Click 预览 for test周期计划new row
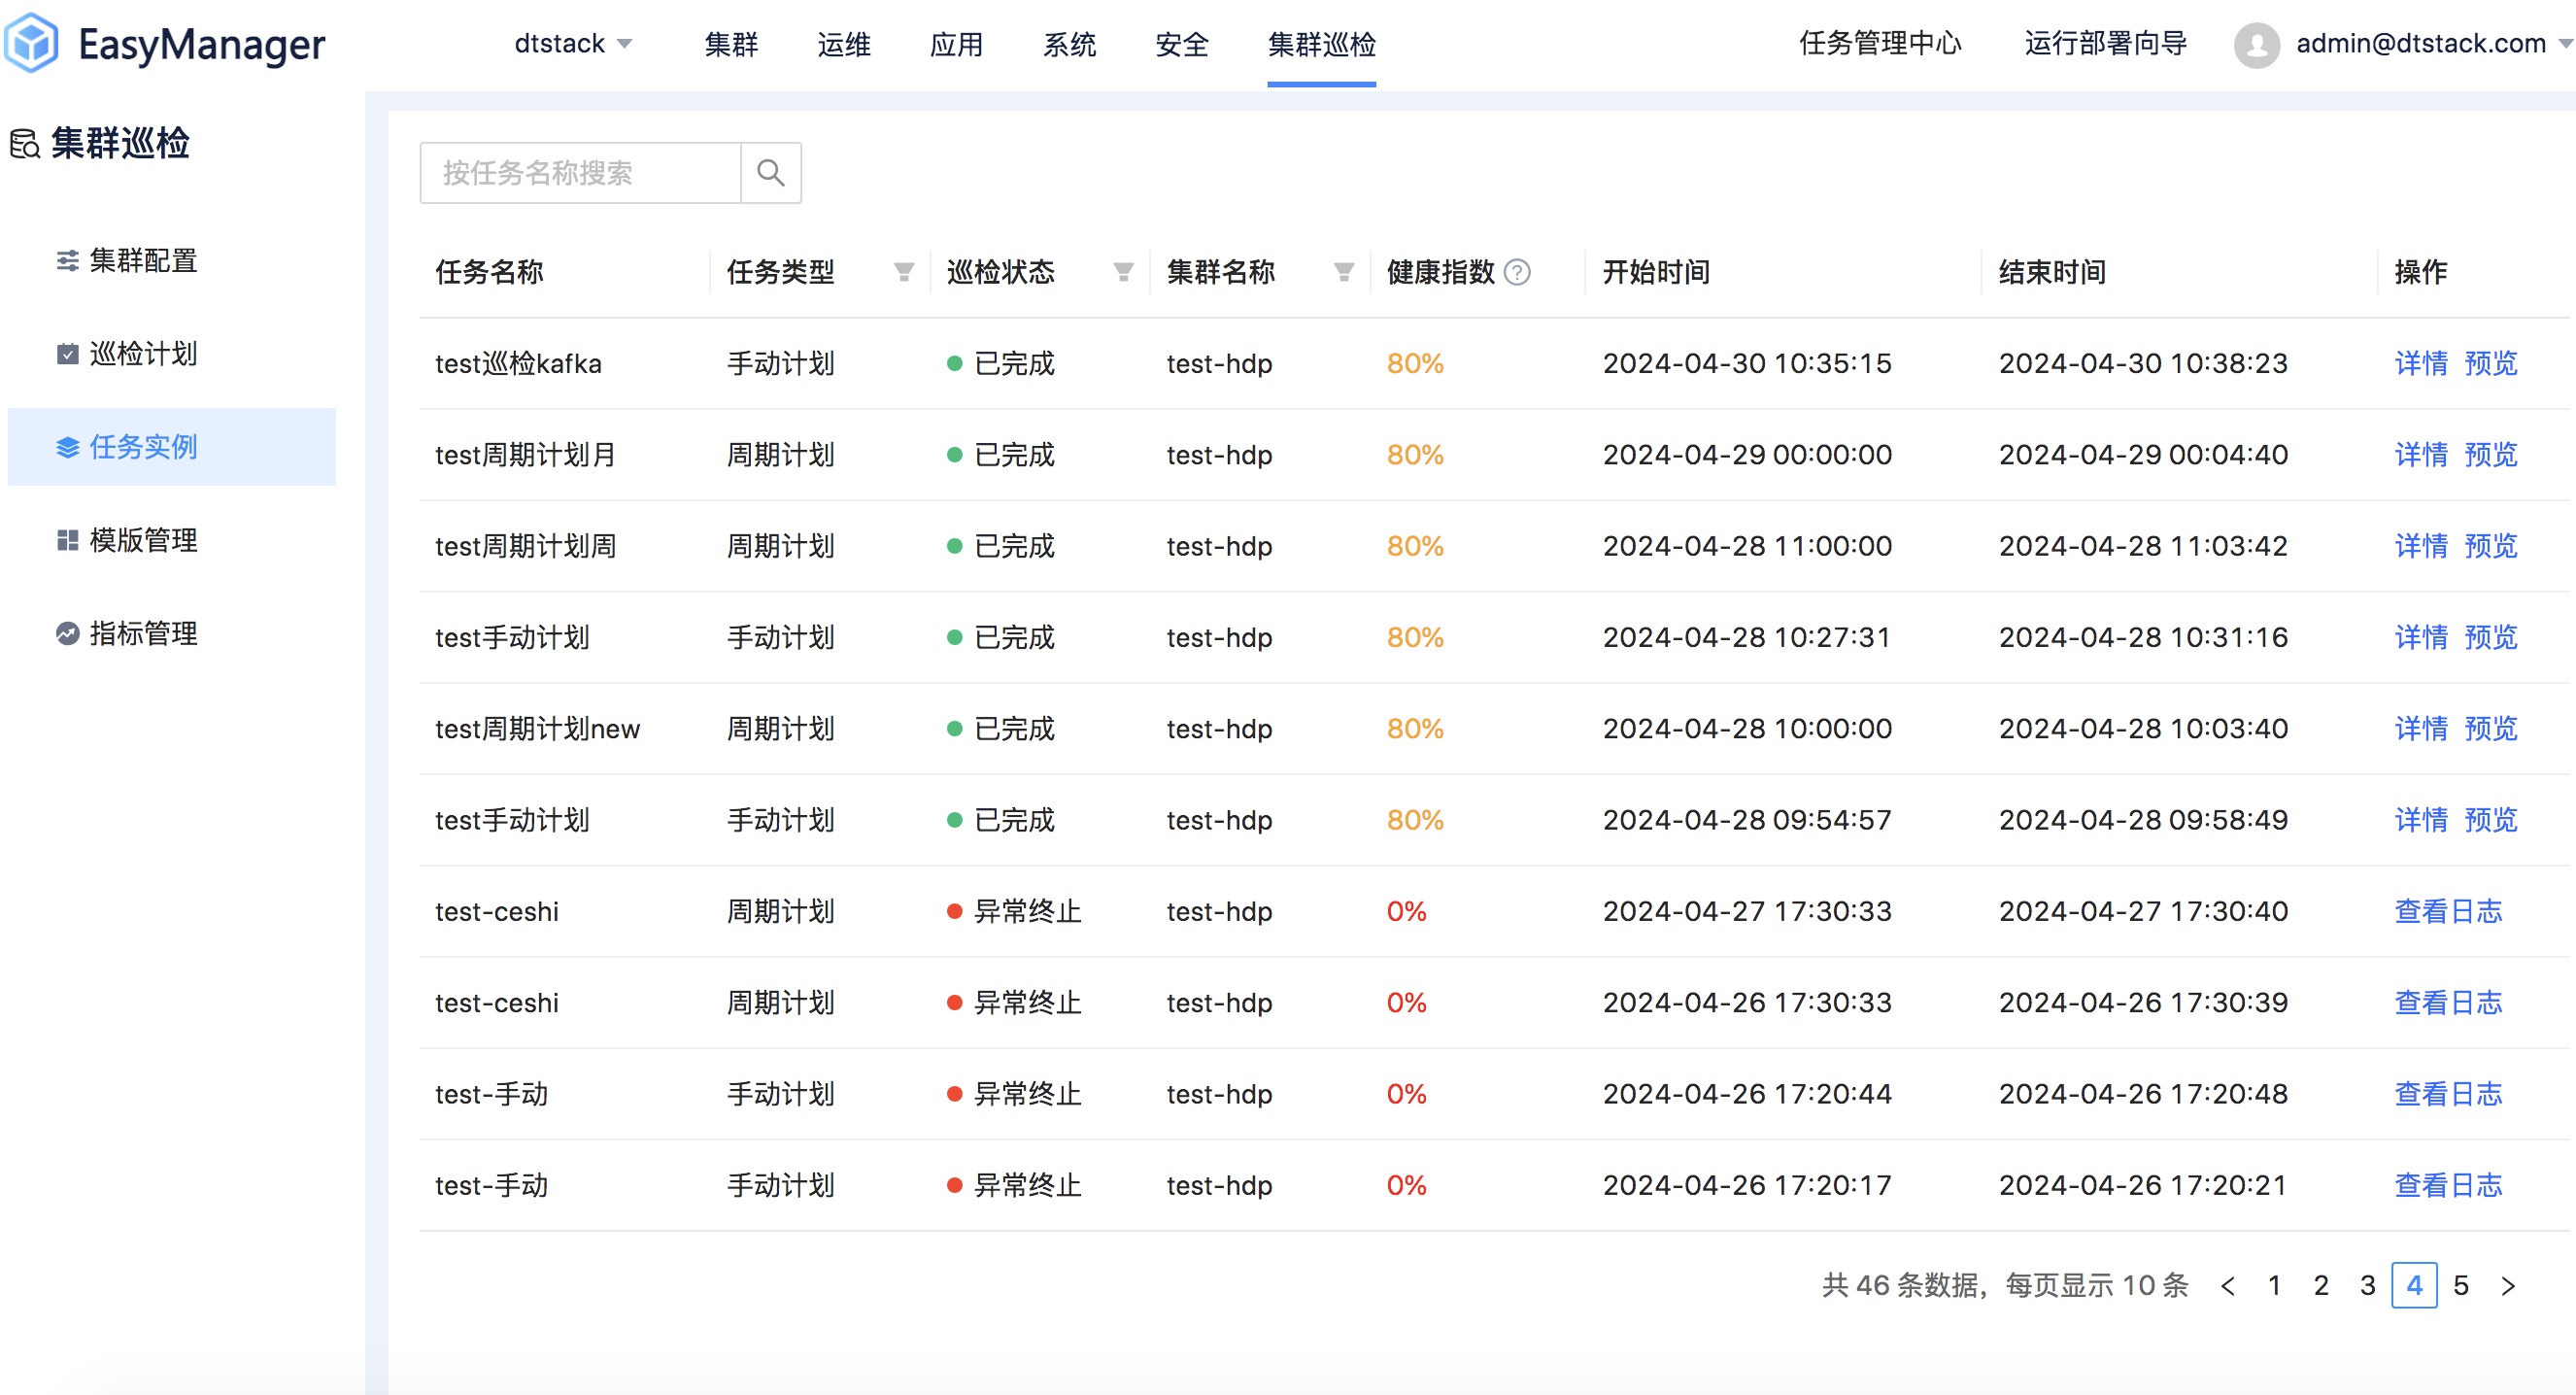2576x1395 pixels. pos(2491,729)
